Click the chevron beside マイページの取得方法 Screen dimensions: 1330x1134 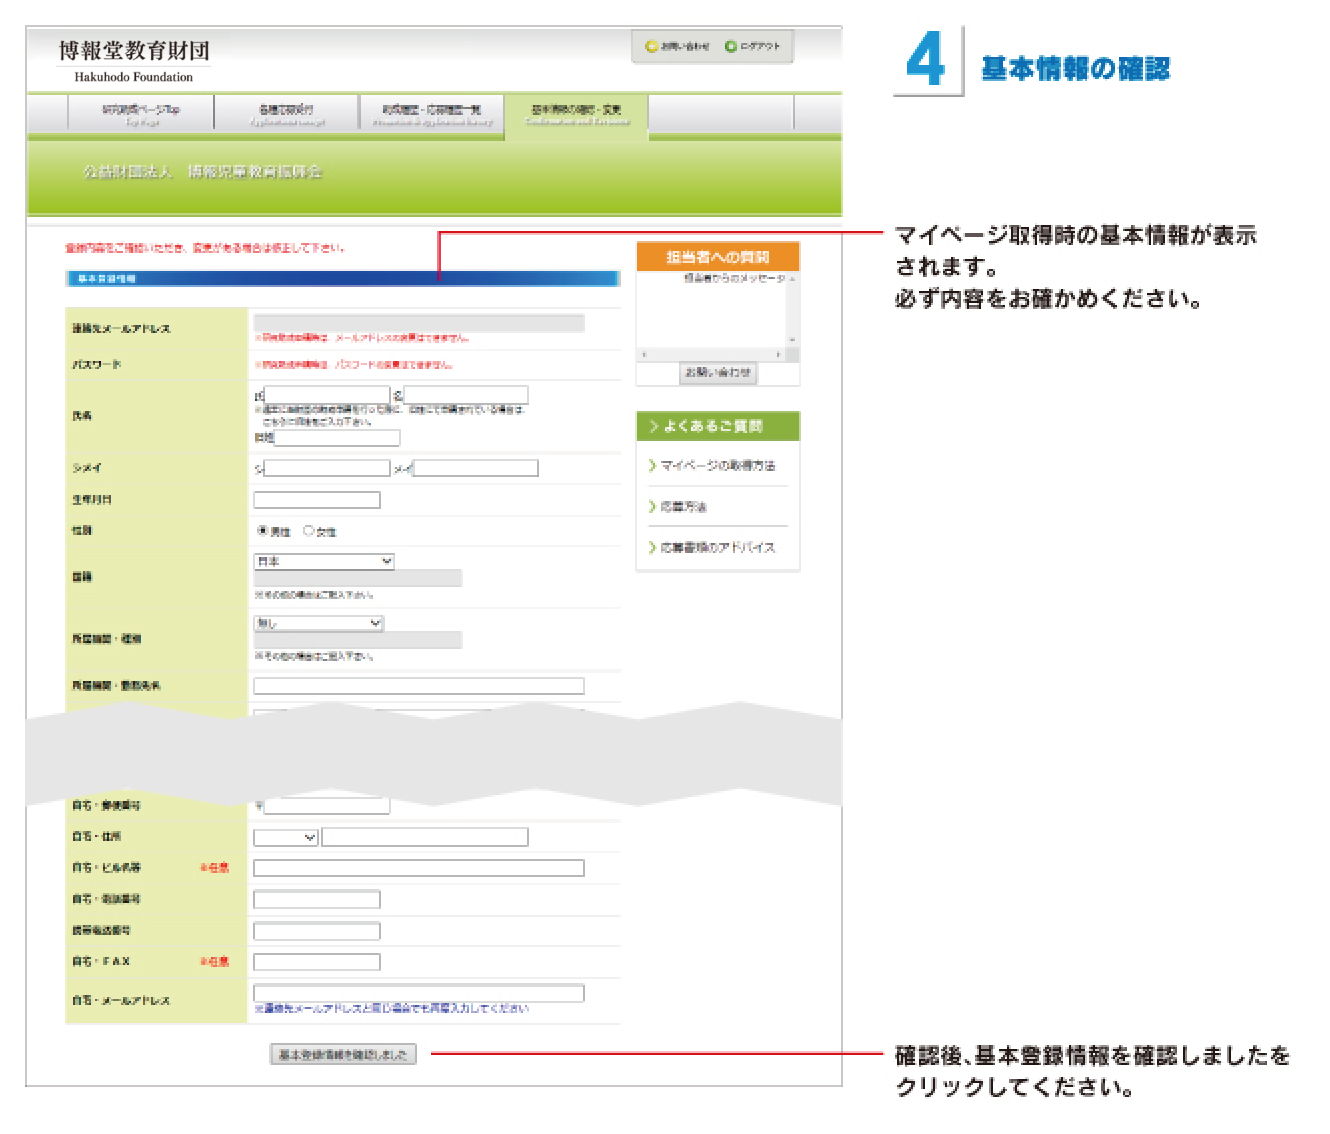(652, 466)
